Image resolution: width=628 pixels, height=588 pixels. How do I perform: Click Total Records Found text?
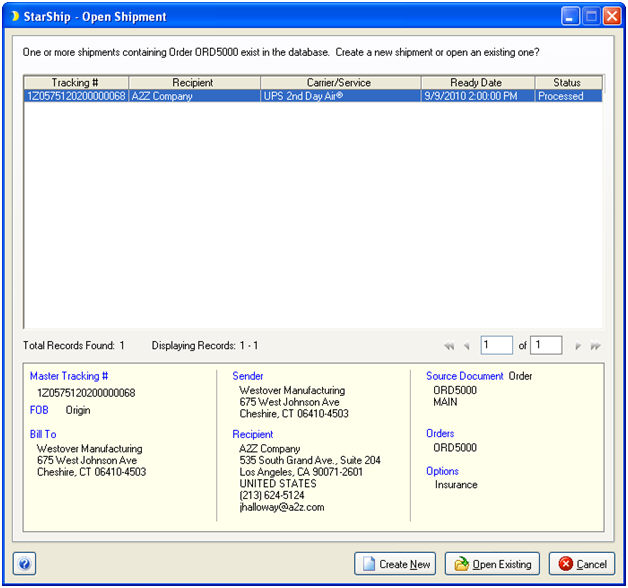pos(74,345)
